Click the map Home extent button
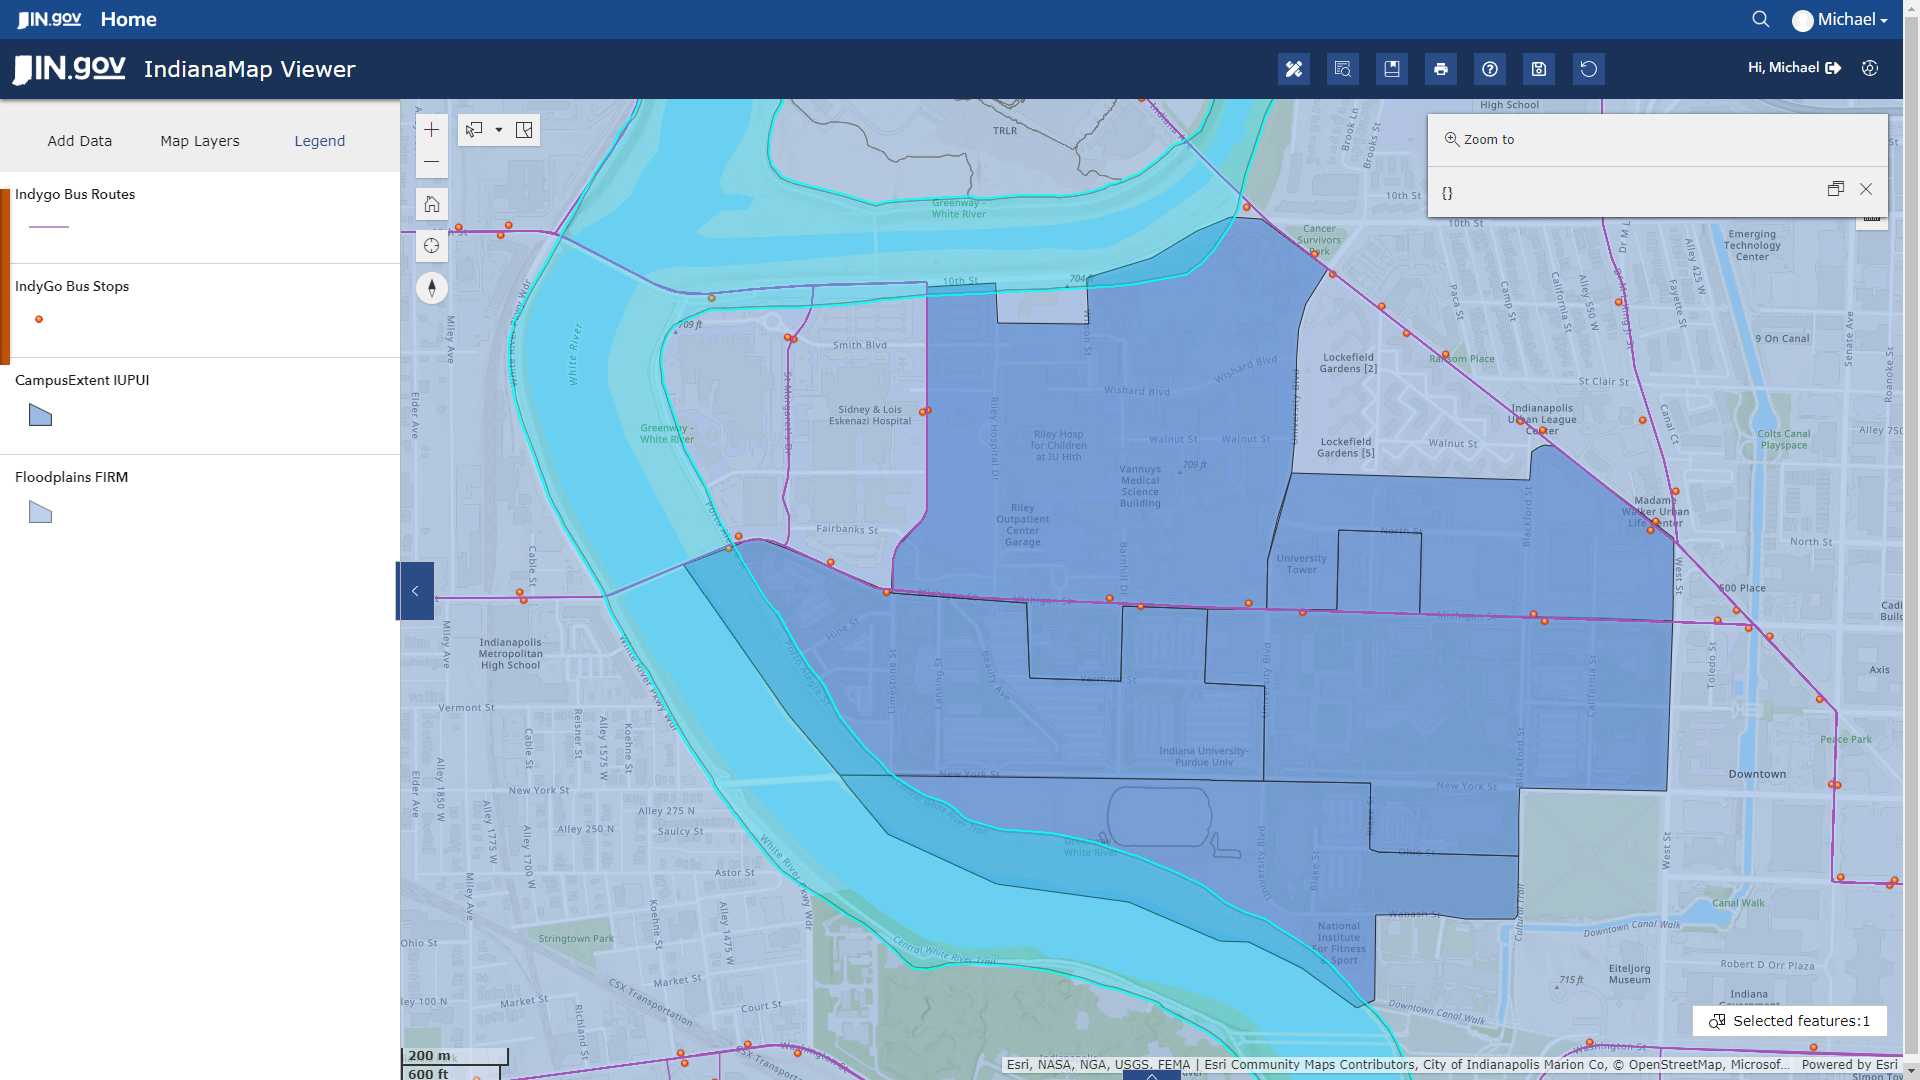Screen dimensions: 1920x1080 (x=432, y=204)
